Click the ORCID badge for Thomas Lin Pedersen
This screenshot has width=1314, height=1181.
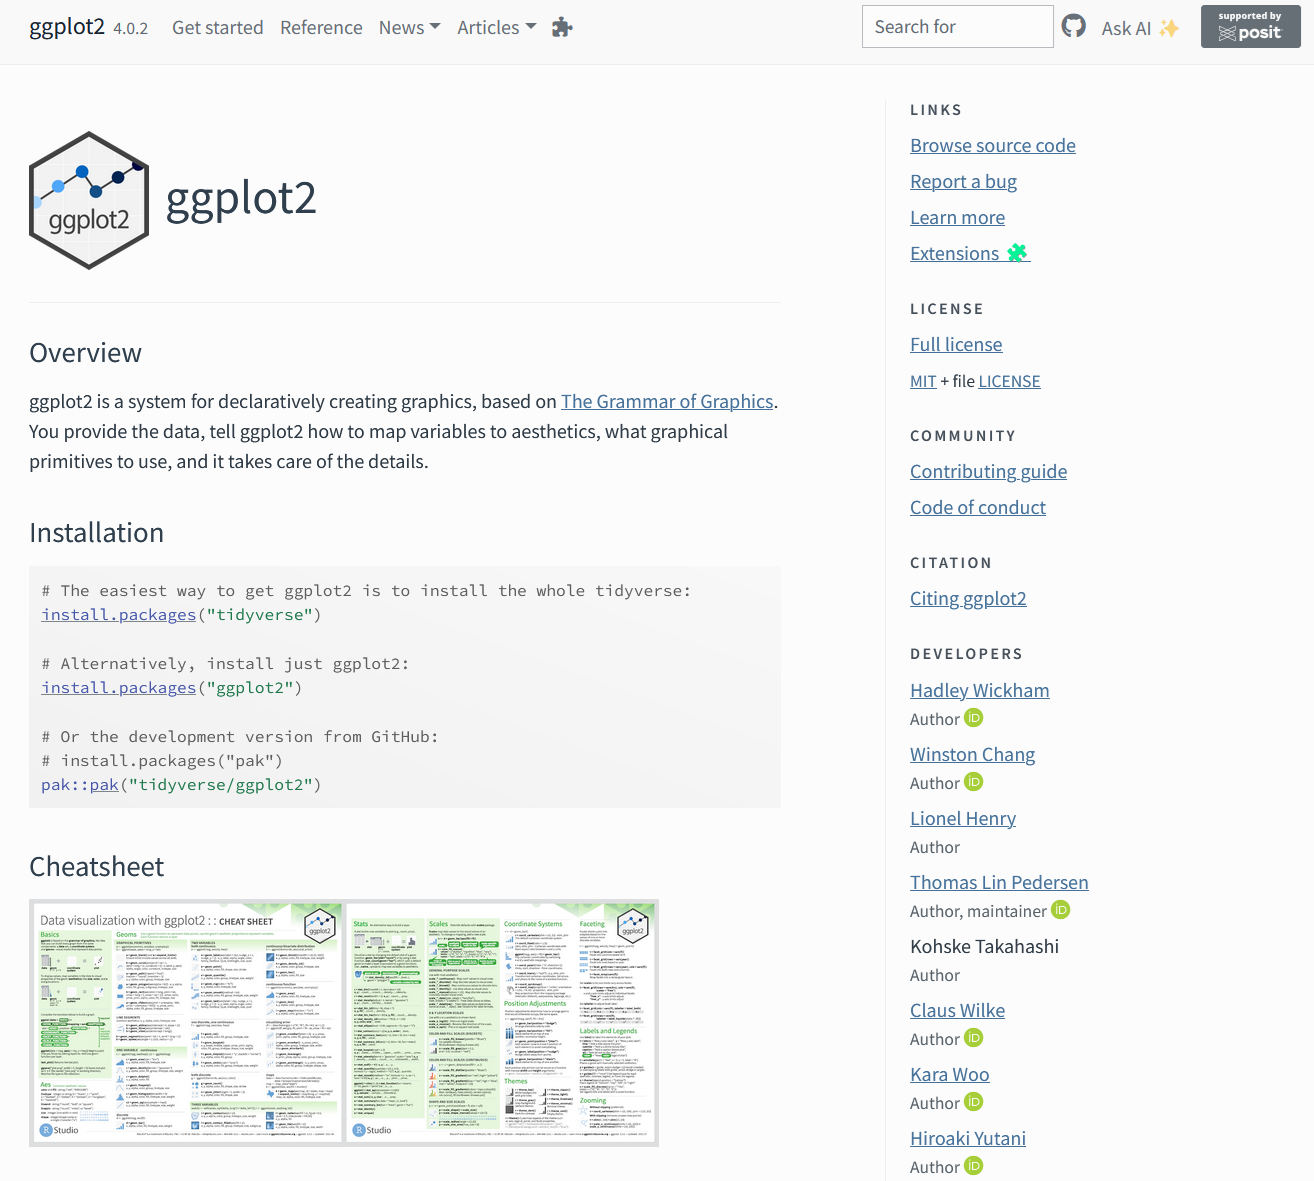[1061, 910]
